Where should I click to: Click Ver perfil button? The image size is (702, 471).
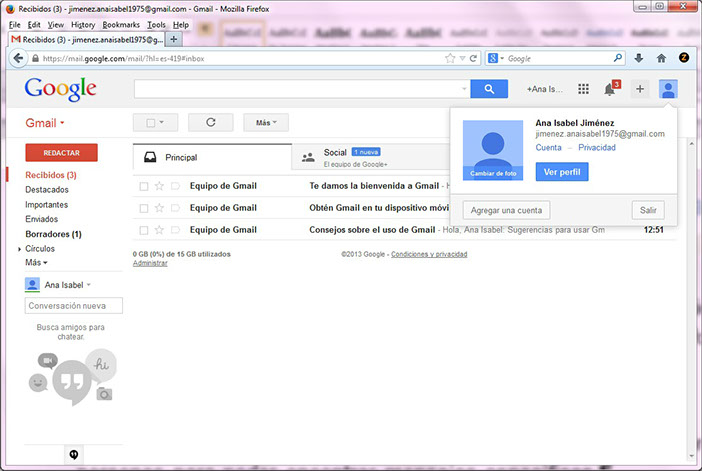(x=562, y=172)
